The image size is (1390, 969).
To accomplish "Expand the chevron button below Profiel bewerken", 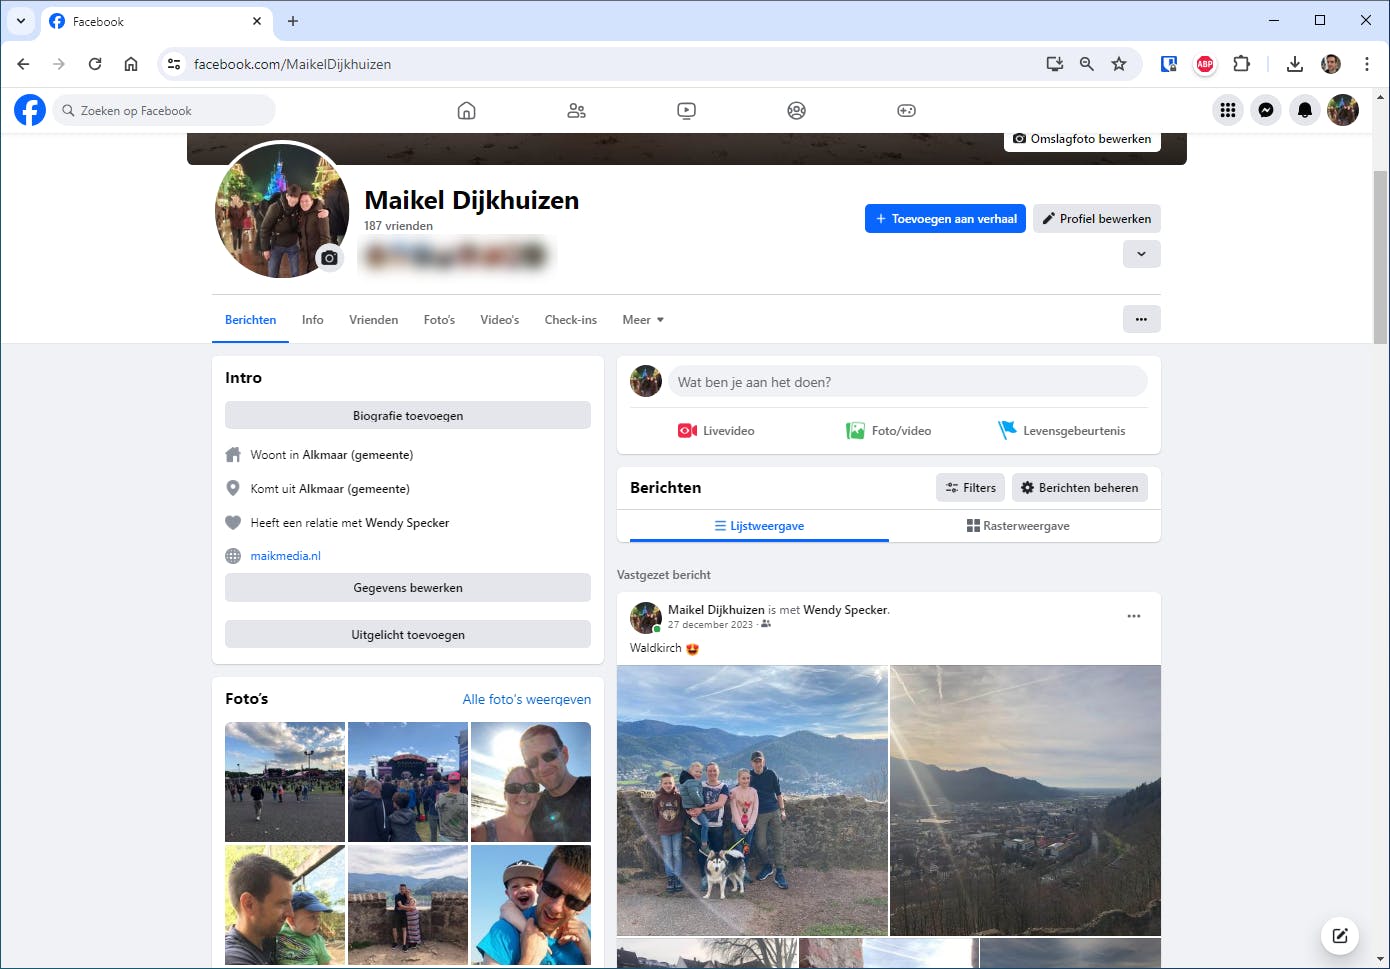I will 1141,254.
